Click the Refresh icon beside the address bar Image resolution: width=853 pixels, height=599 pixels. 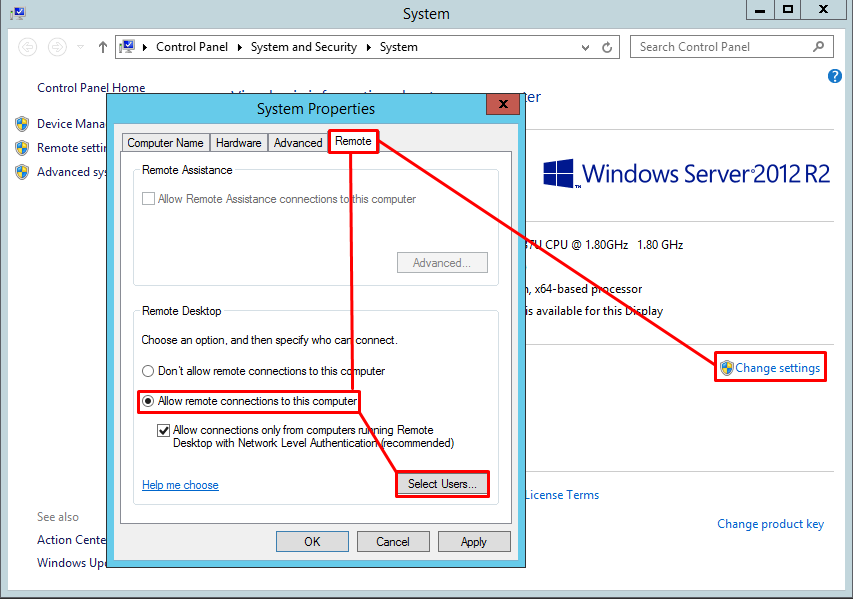[606, 46]
